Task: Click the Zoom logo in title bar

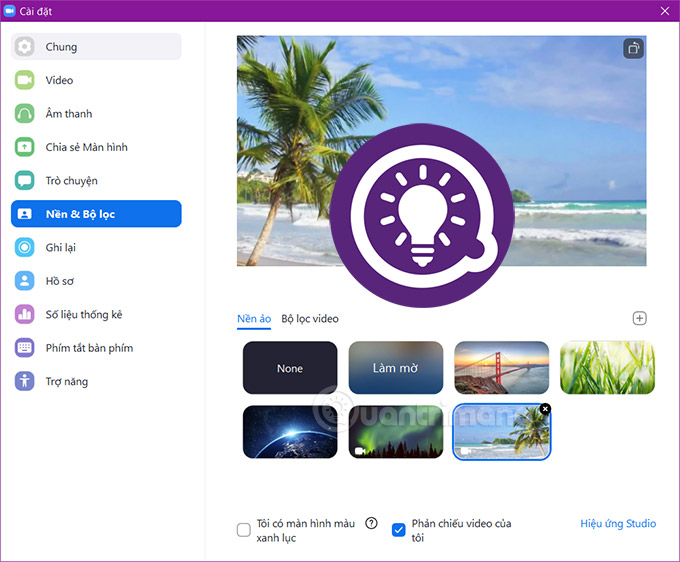Action: [9, 11]
